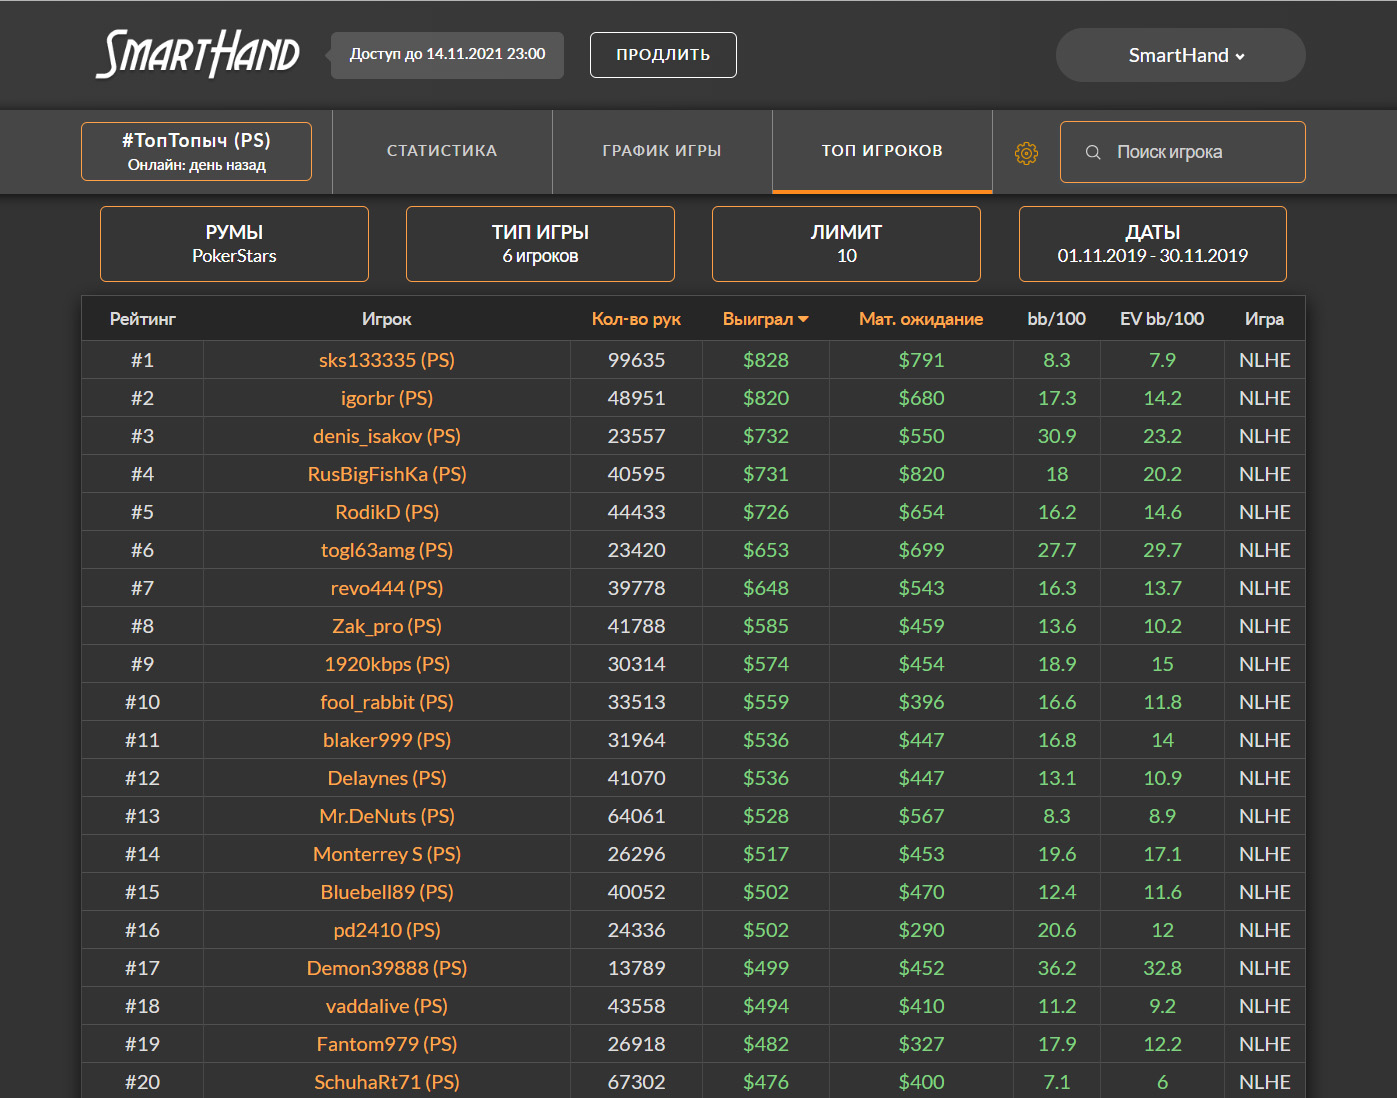This screenshot has width=1397, height=1098.
Task: Open player togl63amg (PS)
Action: click(387, 550)
